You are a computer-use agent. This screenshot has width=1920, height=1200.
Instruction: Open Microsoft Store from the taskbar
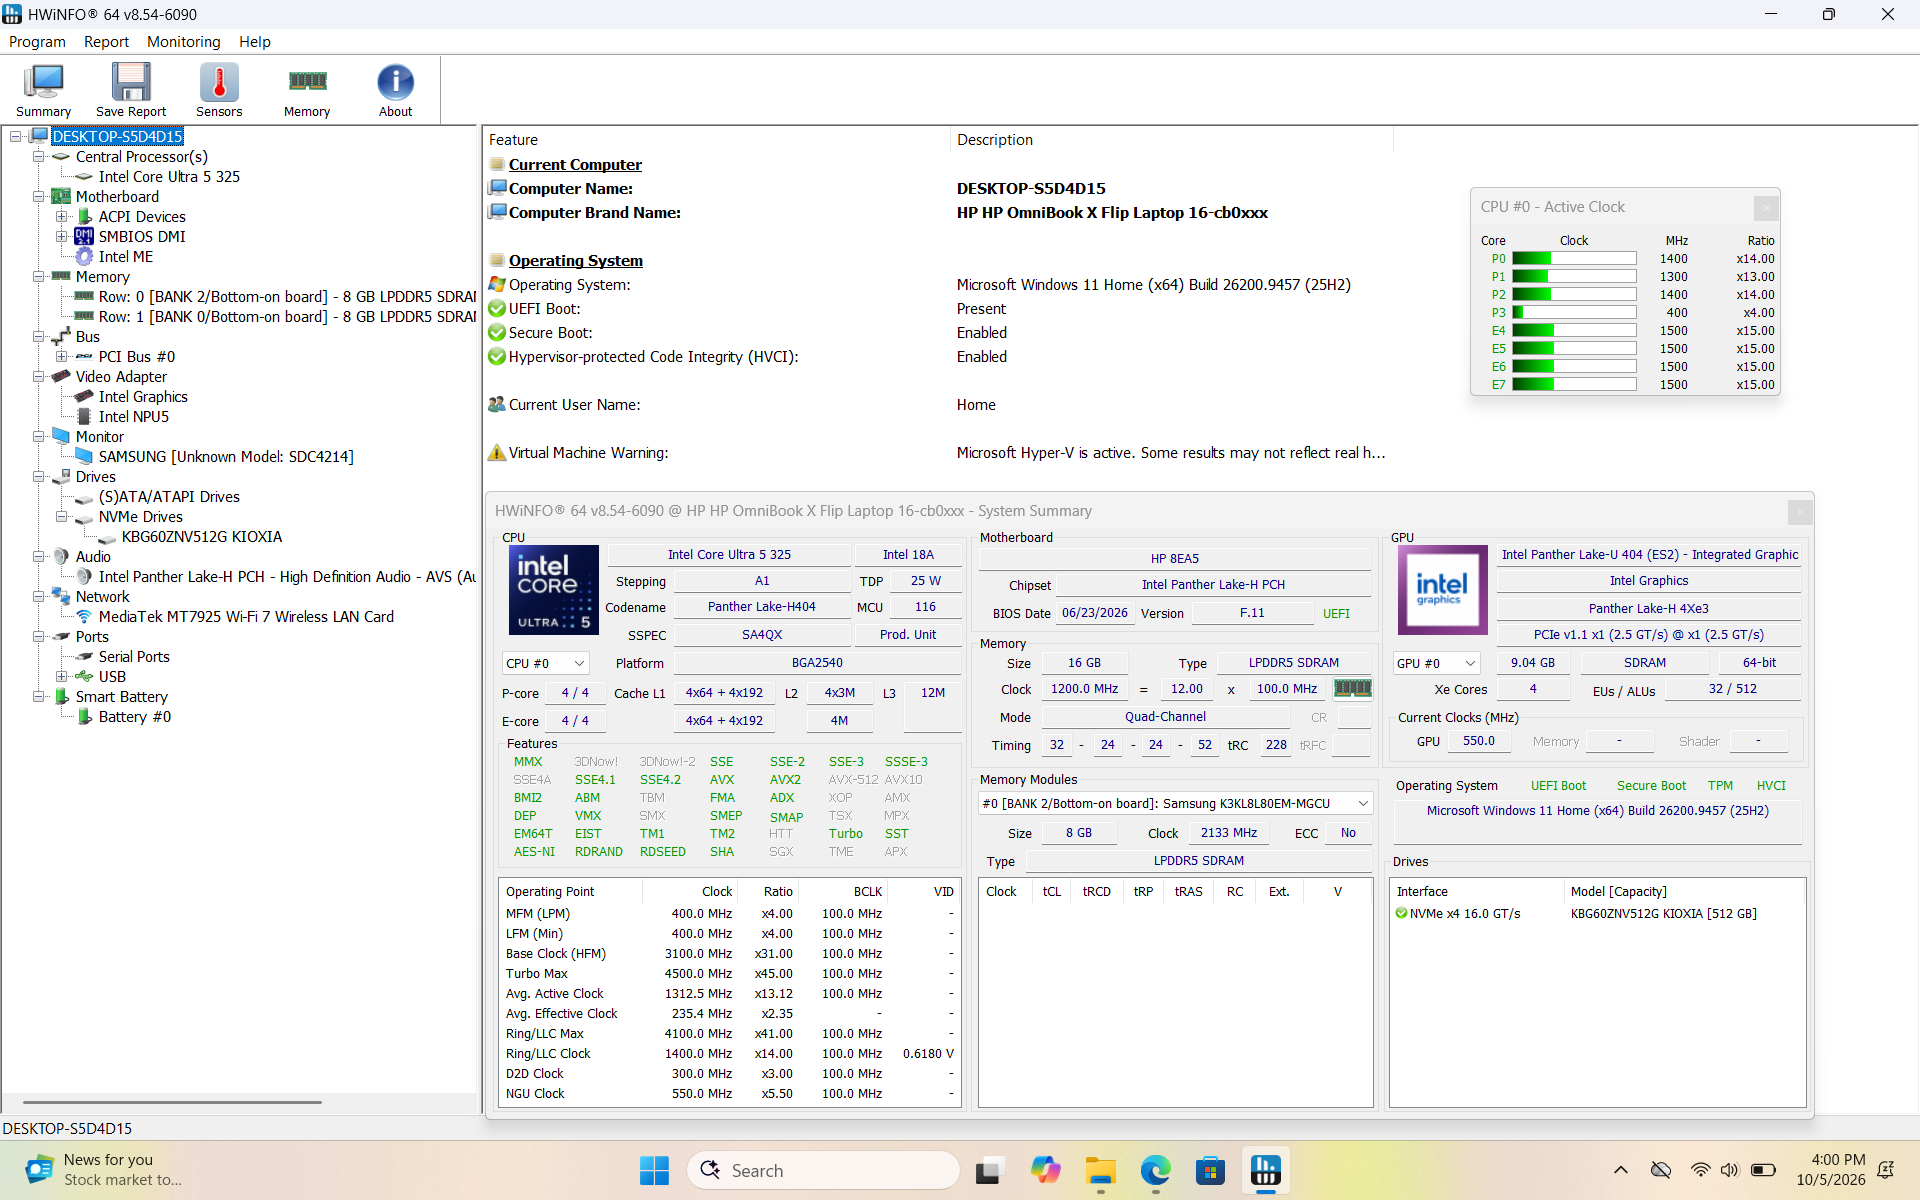pyautogui.click(x=1210, y=1170)
